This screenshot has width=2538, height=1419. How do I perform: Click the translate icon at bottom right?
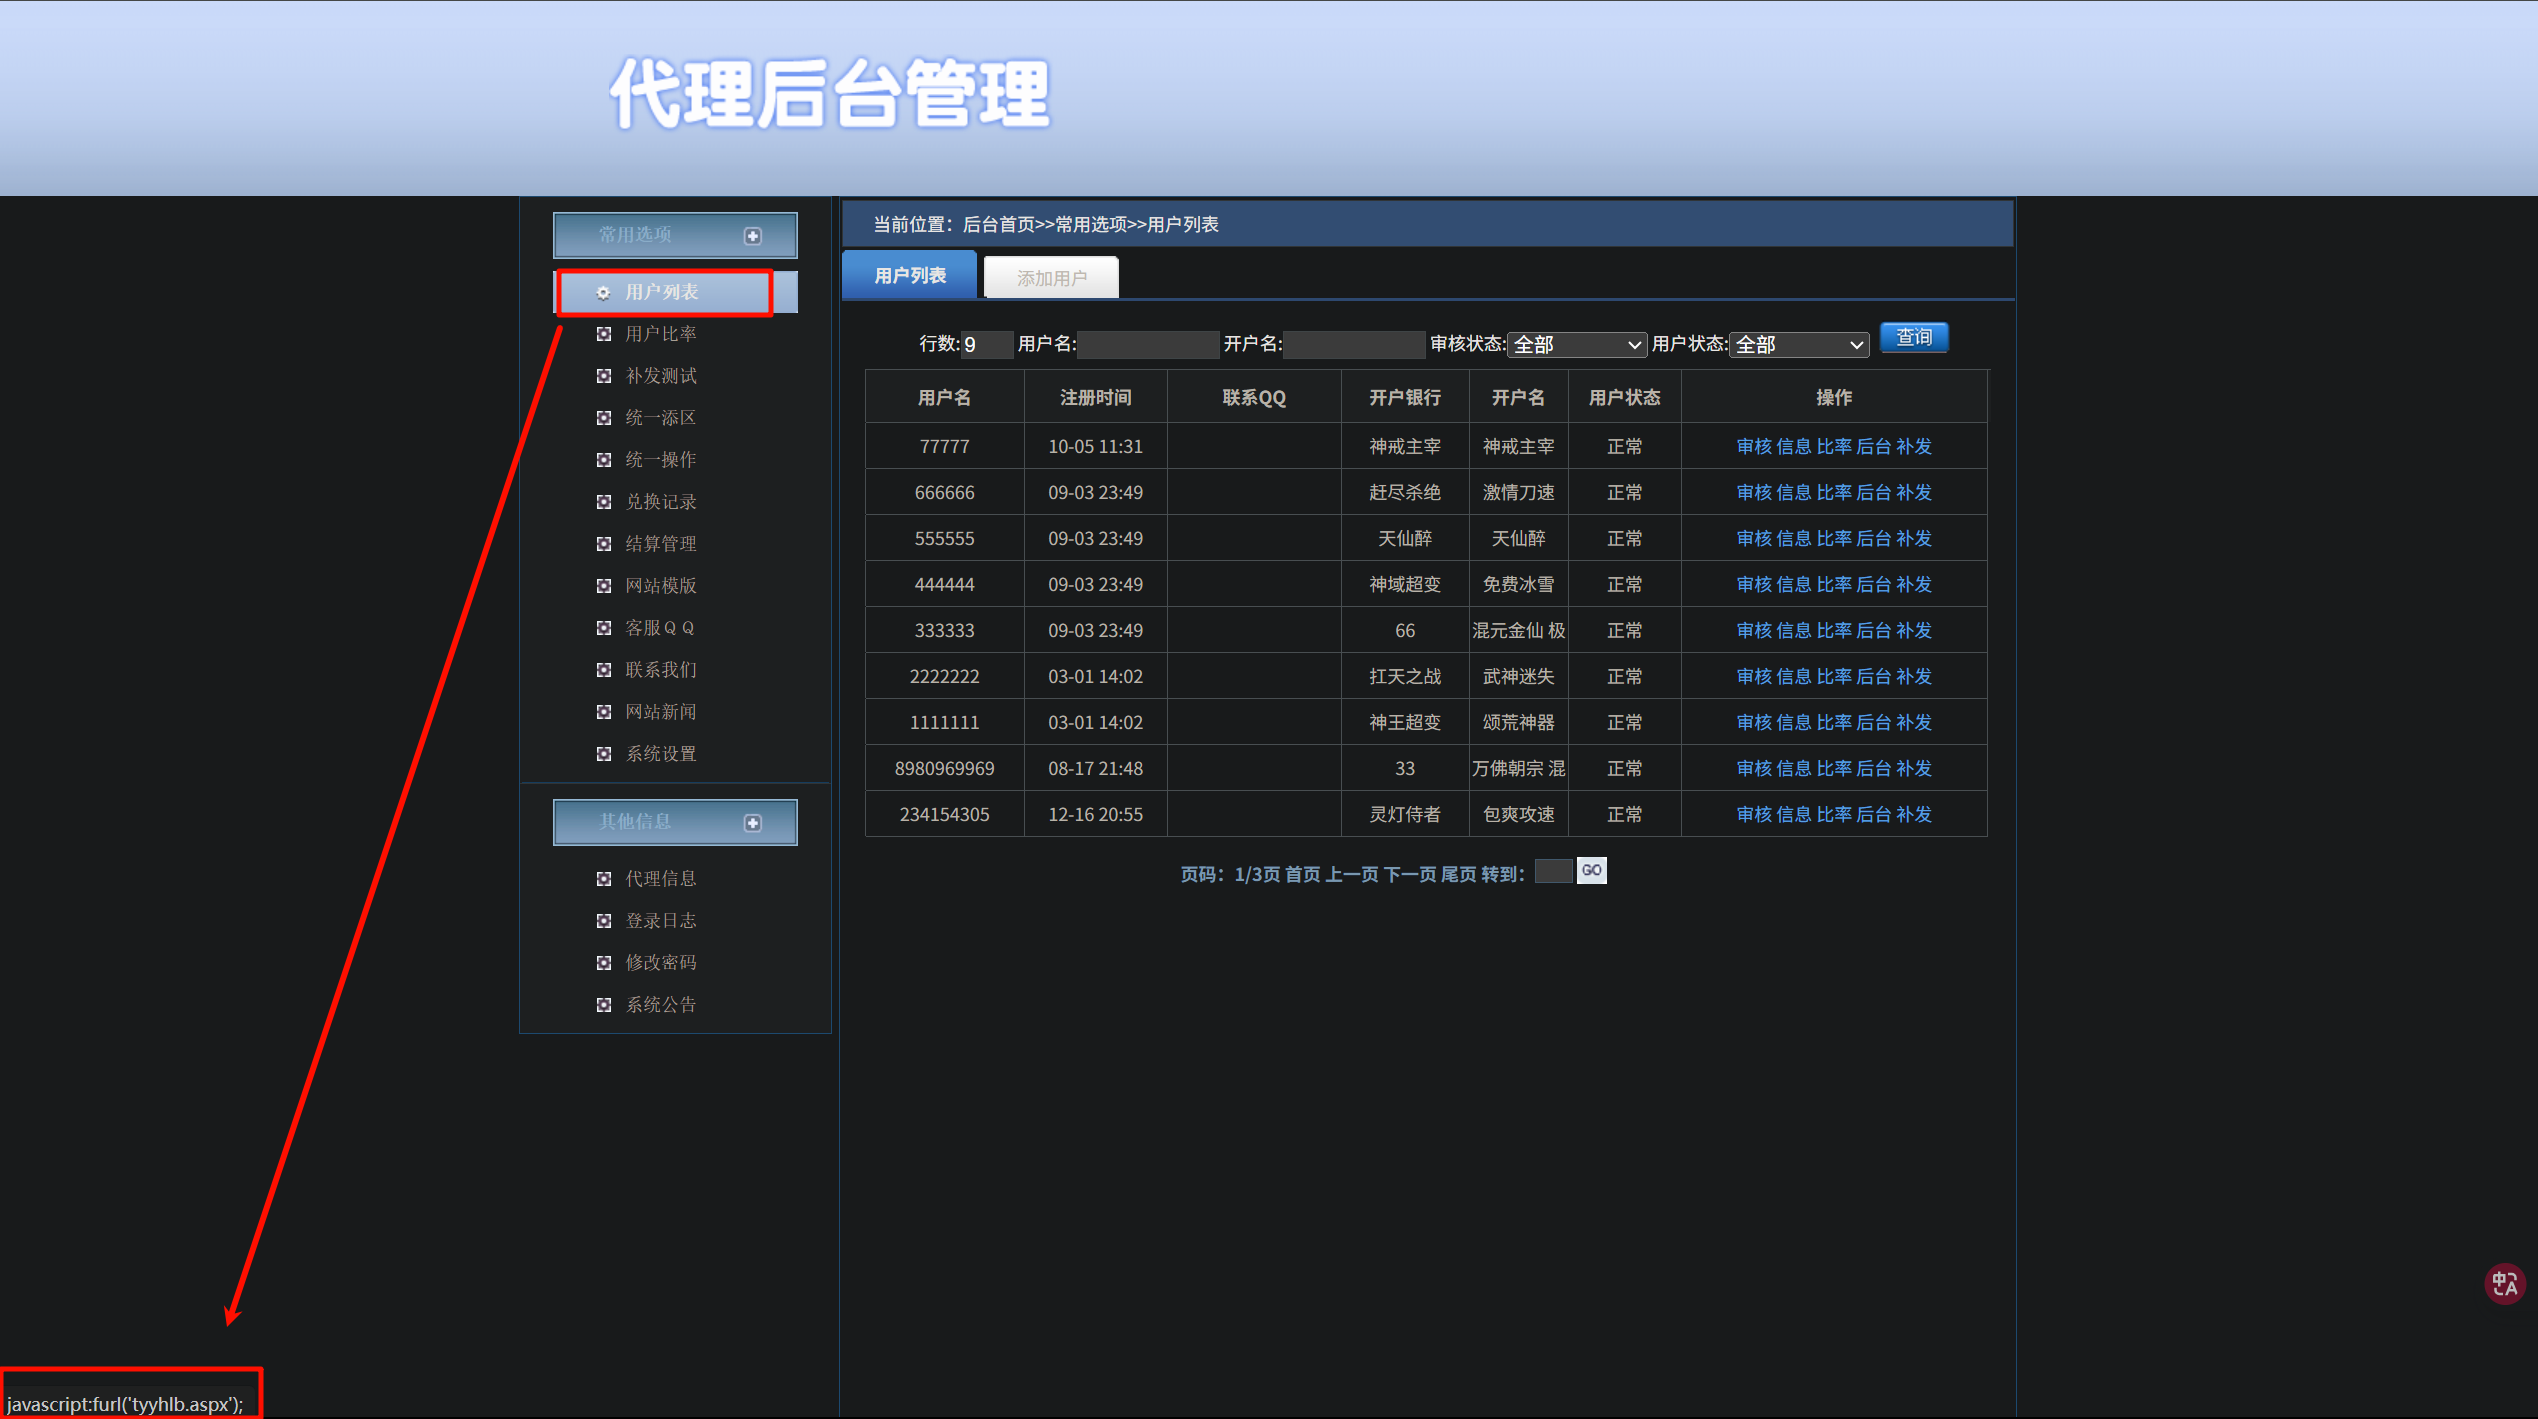2504,1283
